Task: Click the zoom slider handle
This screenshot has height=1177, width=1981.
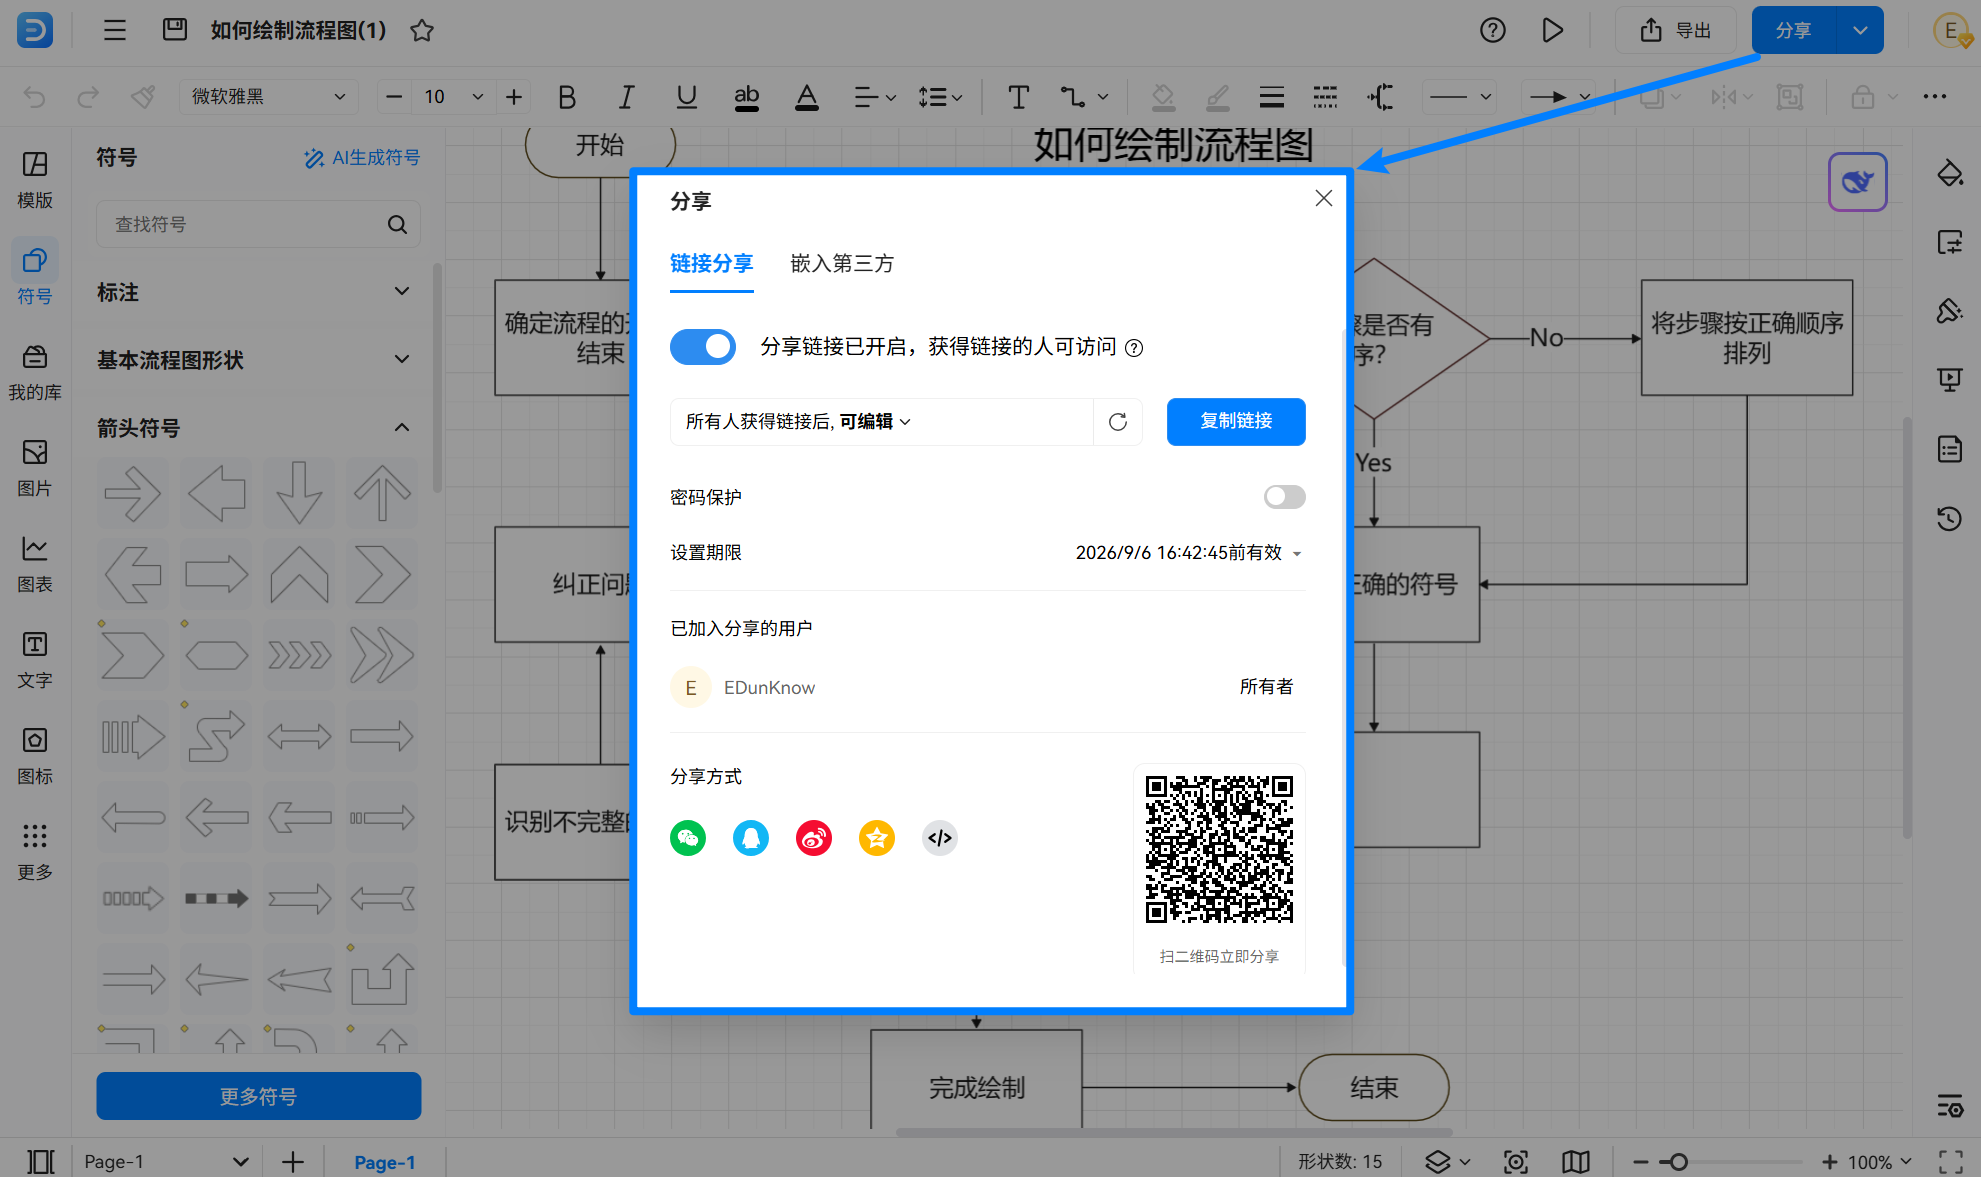Action: click(1679, 1161)
